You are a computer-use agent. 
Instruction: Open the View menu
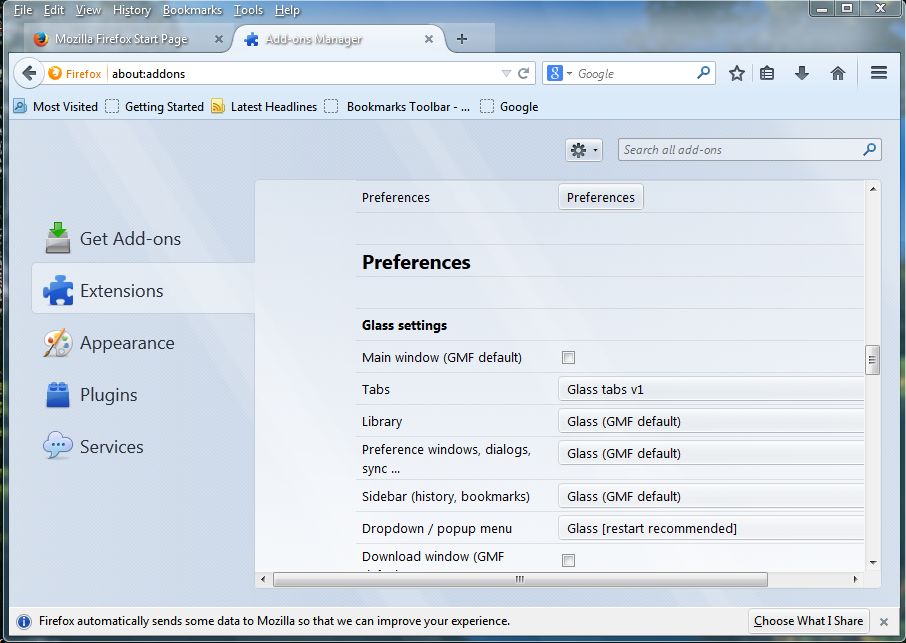pos(88,10)
